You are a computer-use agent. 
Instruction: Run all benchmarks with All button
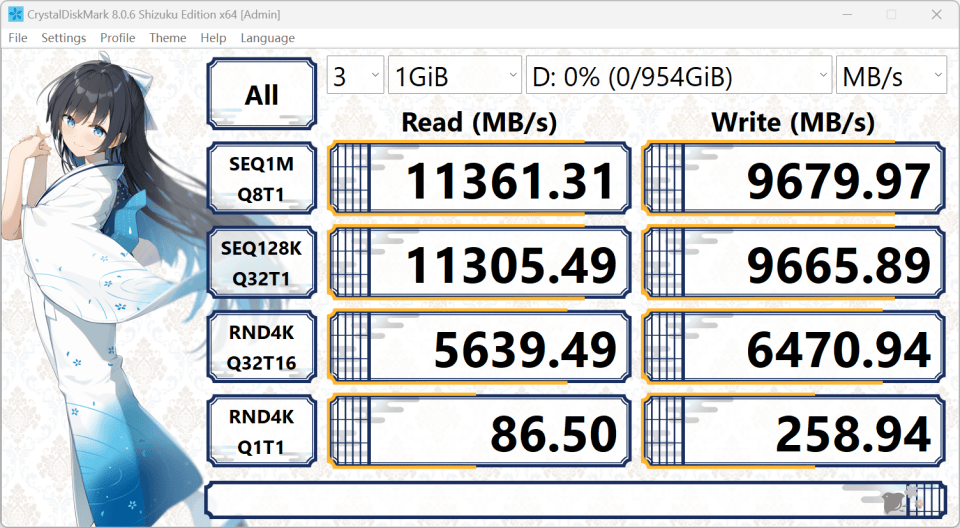[x=261, y=94]
